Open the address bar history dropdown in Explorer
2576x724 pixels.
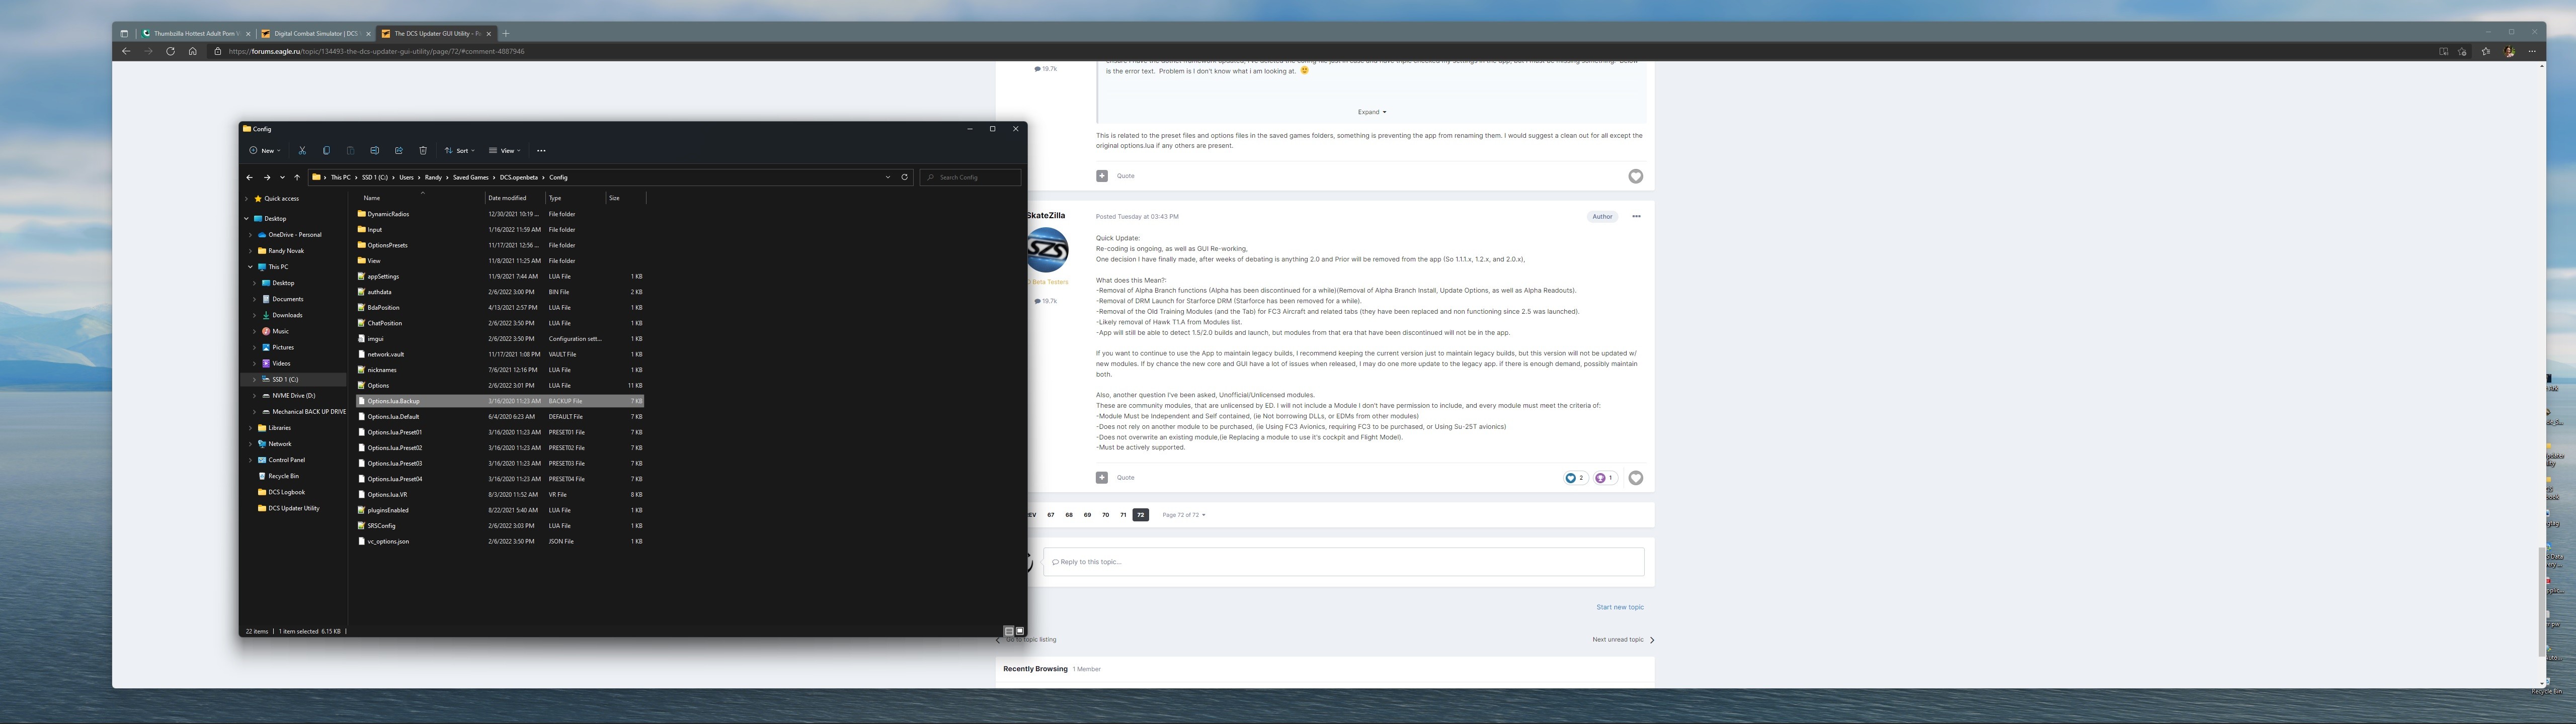tap(887, 177)
